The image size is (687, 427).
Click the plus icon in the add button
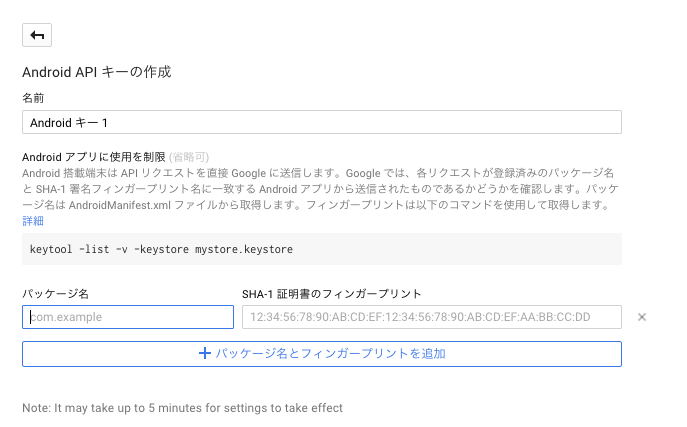pos(205,353)
